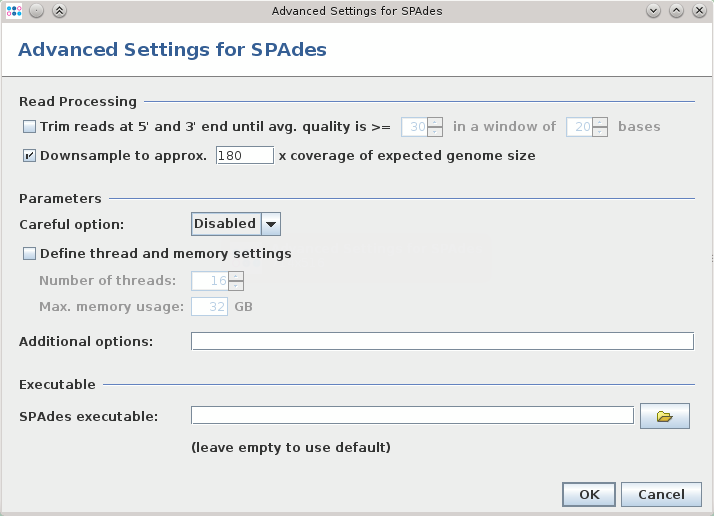
Task: Browse for SPAdes executable via folder icon
Action: click(x=664, y=416)
